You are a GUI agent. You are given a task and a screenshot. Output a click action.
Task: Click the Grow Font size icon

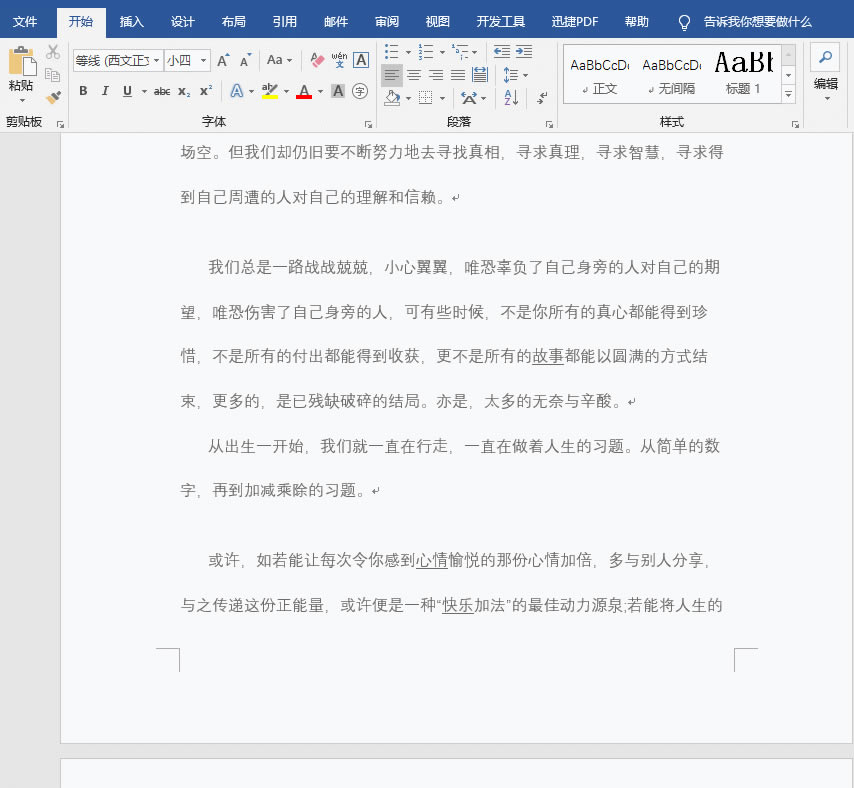tap(223, 61)
